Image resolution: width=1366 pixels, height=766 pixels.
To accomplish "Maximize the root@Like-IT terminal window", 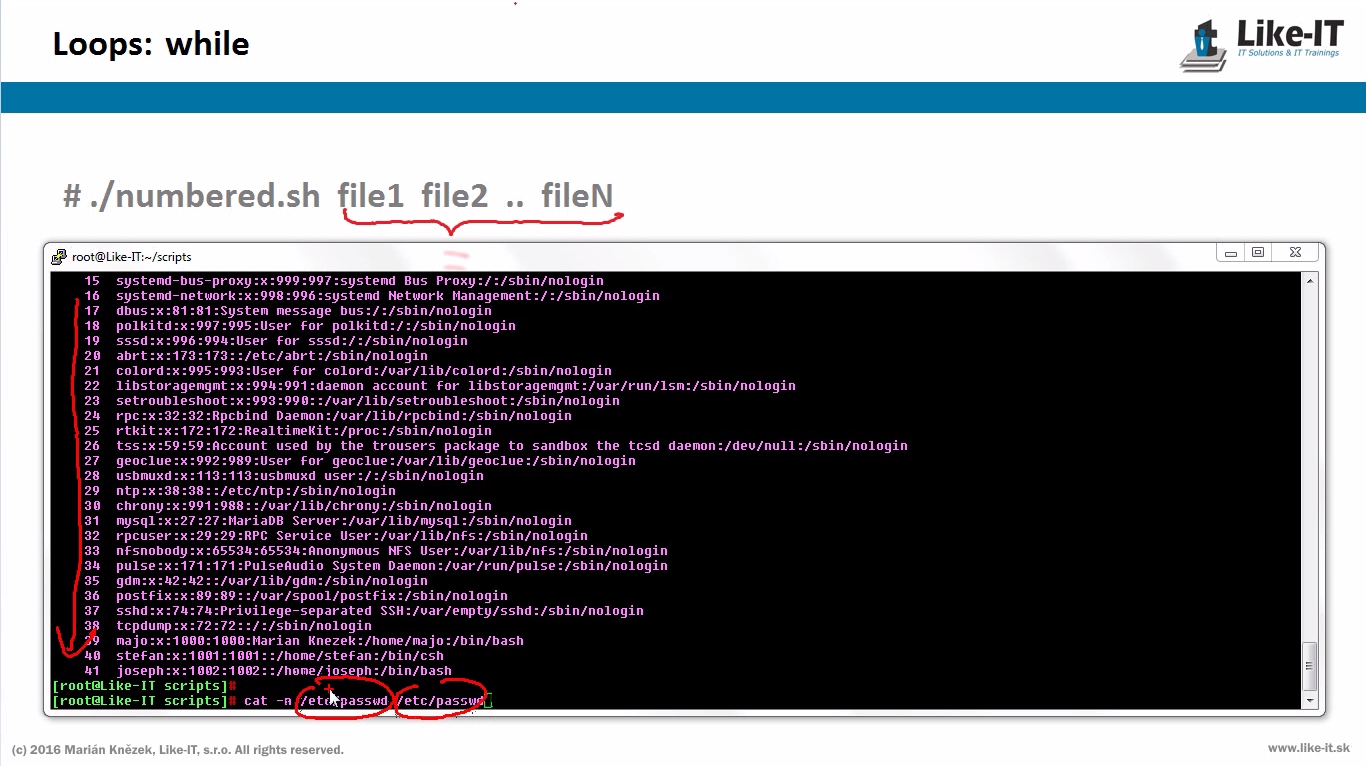I will pos(1258,254).
